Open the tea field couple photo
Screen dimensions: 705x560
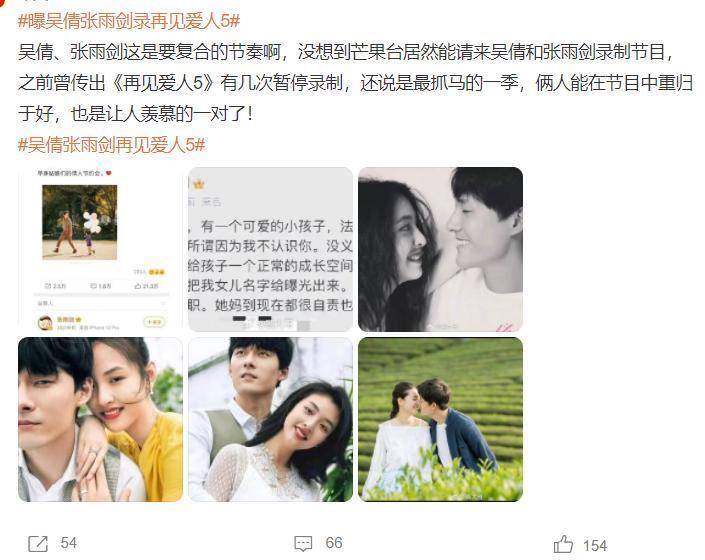[x=441, y=419]
